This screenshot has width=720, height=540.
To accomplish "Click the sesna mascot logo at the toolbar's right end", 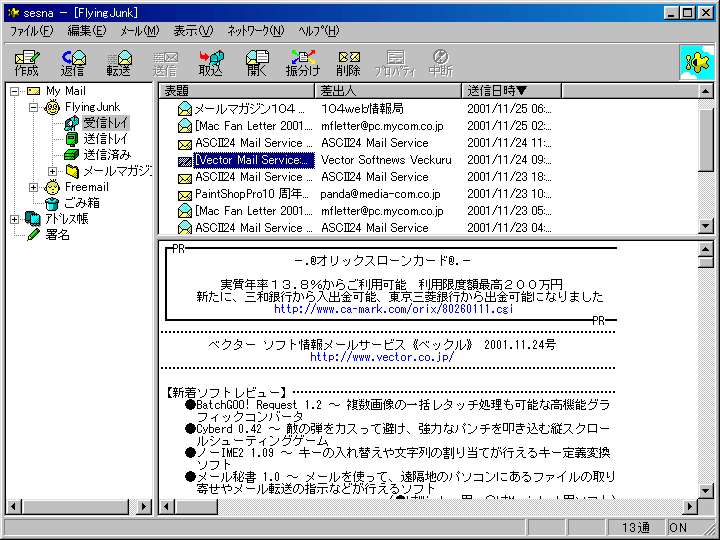I will (697, 62).
